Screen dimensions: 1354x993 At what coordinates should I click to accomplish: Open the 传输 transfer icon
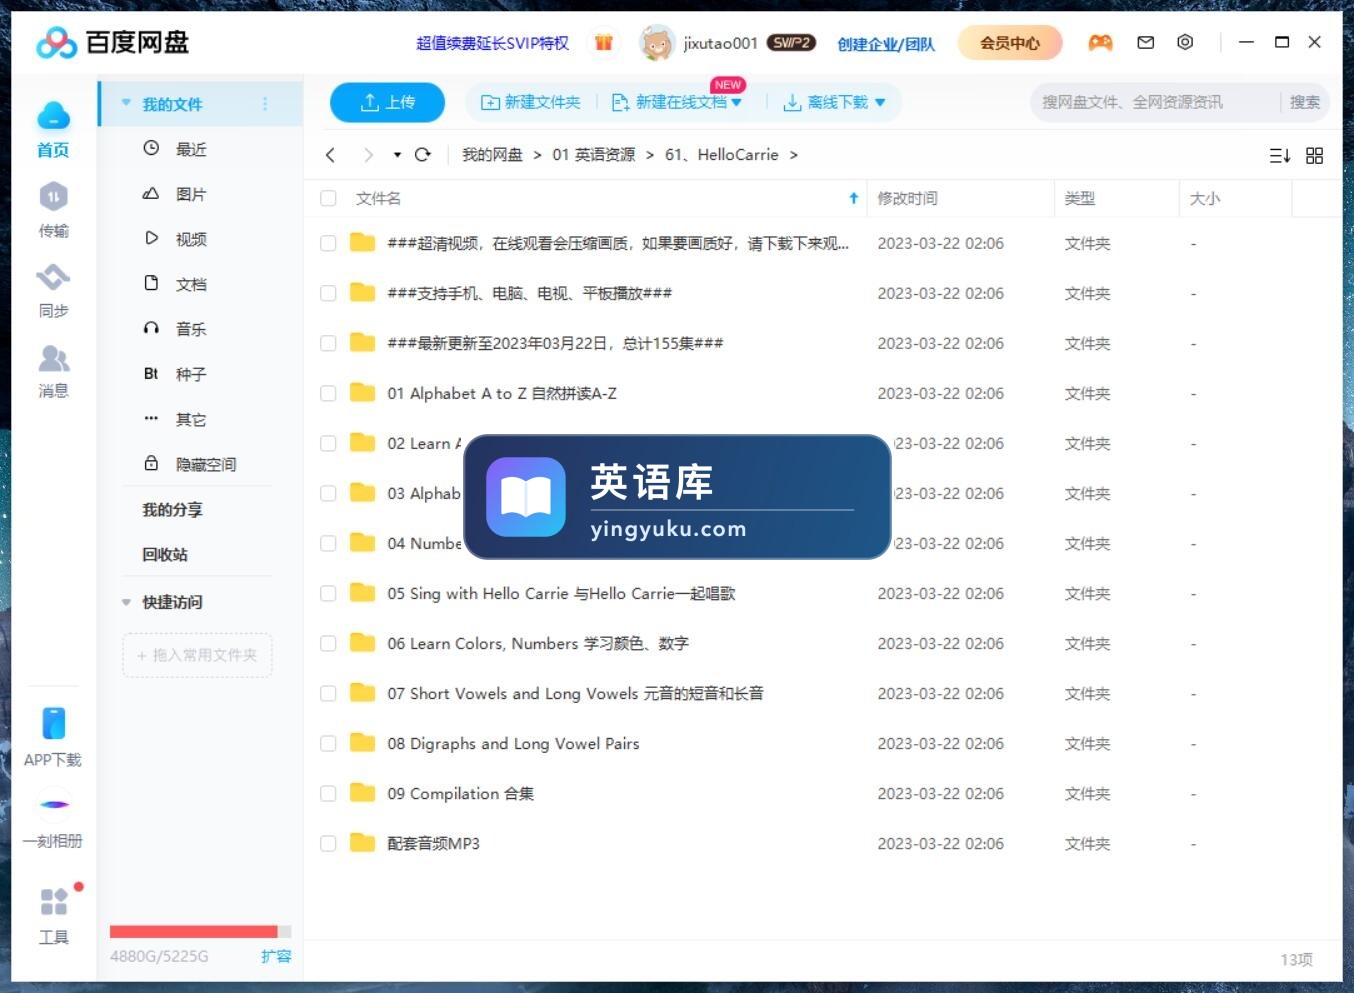tap(53, 196)
